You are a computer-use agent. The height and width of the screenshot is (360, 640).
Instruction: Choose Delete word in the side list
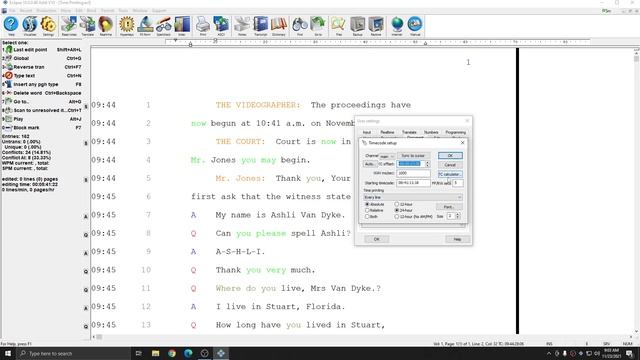pyautogui.click(x=42, y=93)
